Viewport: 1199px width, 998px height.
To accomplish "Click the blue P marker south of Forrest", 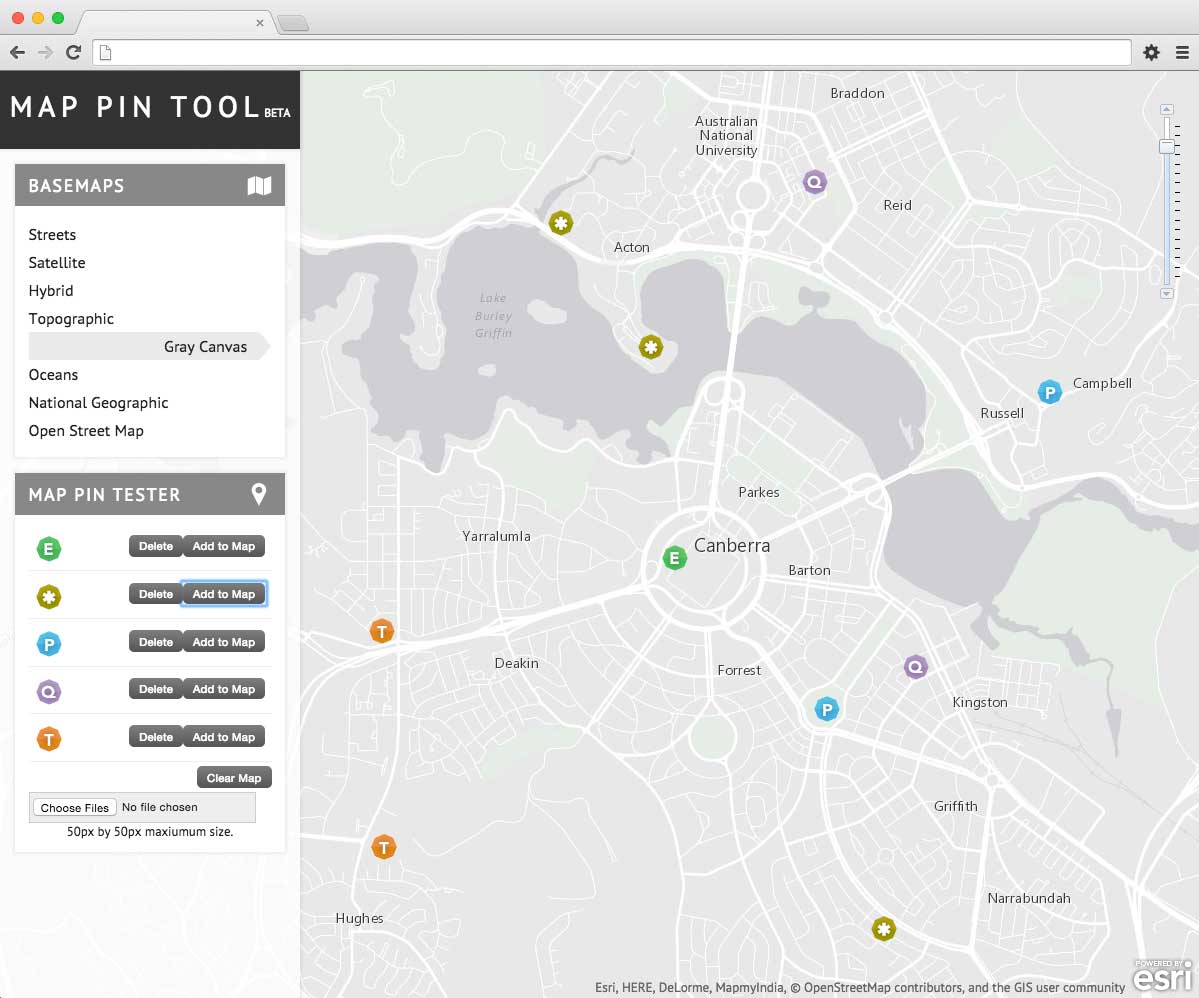I will 827,709.
